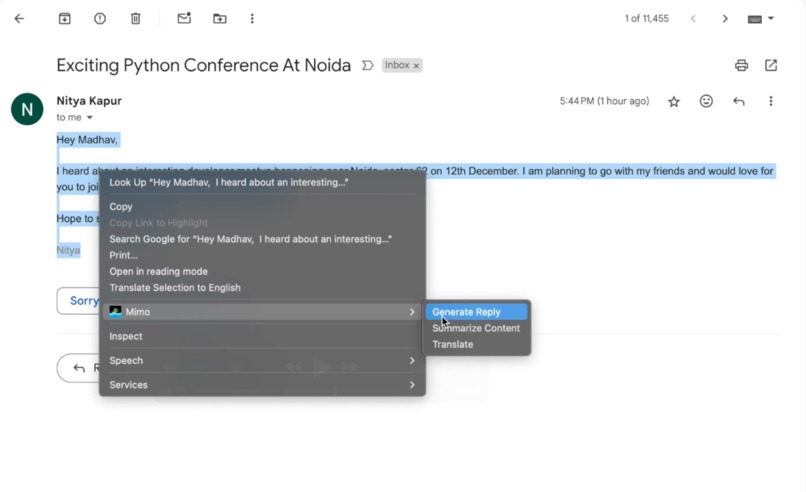
Task: Select Open in reading mode
Action: 262,271
